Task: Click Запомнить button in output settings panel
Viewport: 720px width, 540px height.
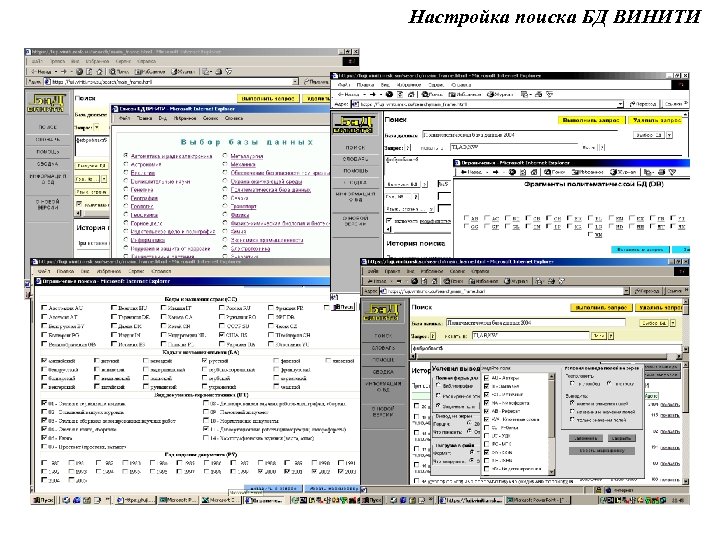Action: pyautogui.click(x=585, y=438)
